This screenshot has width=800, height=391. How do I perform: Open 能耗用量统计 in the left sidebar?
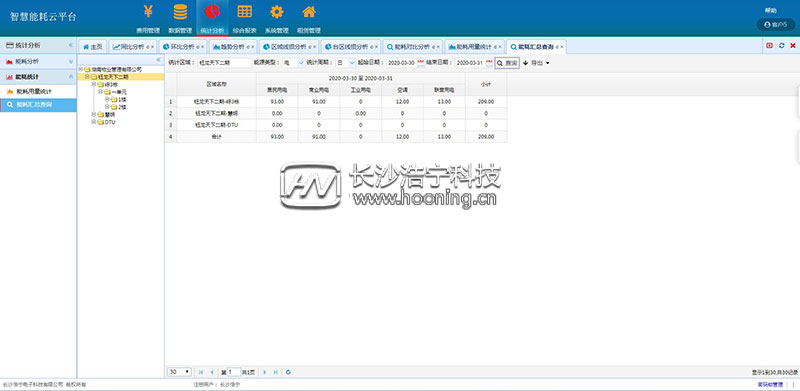point(38,91)
